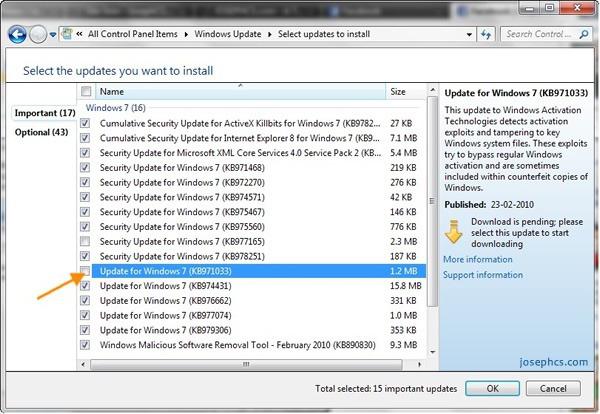This screenshot has width=600, height=414.
Task: Uncheck Security Update KB974571 checkbox
Action: point(85,197)
